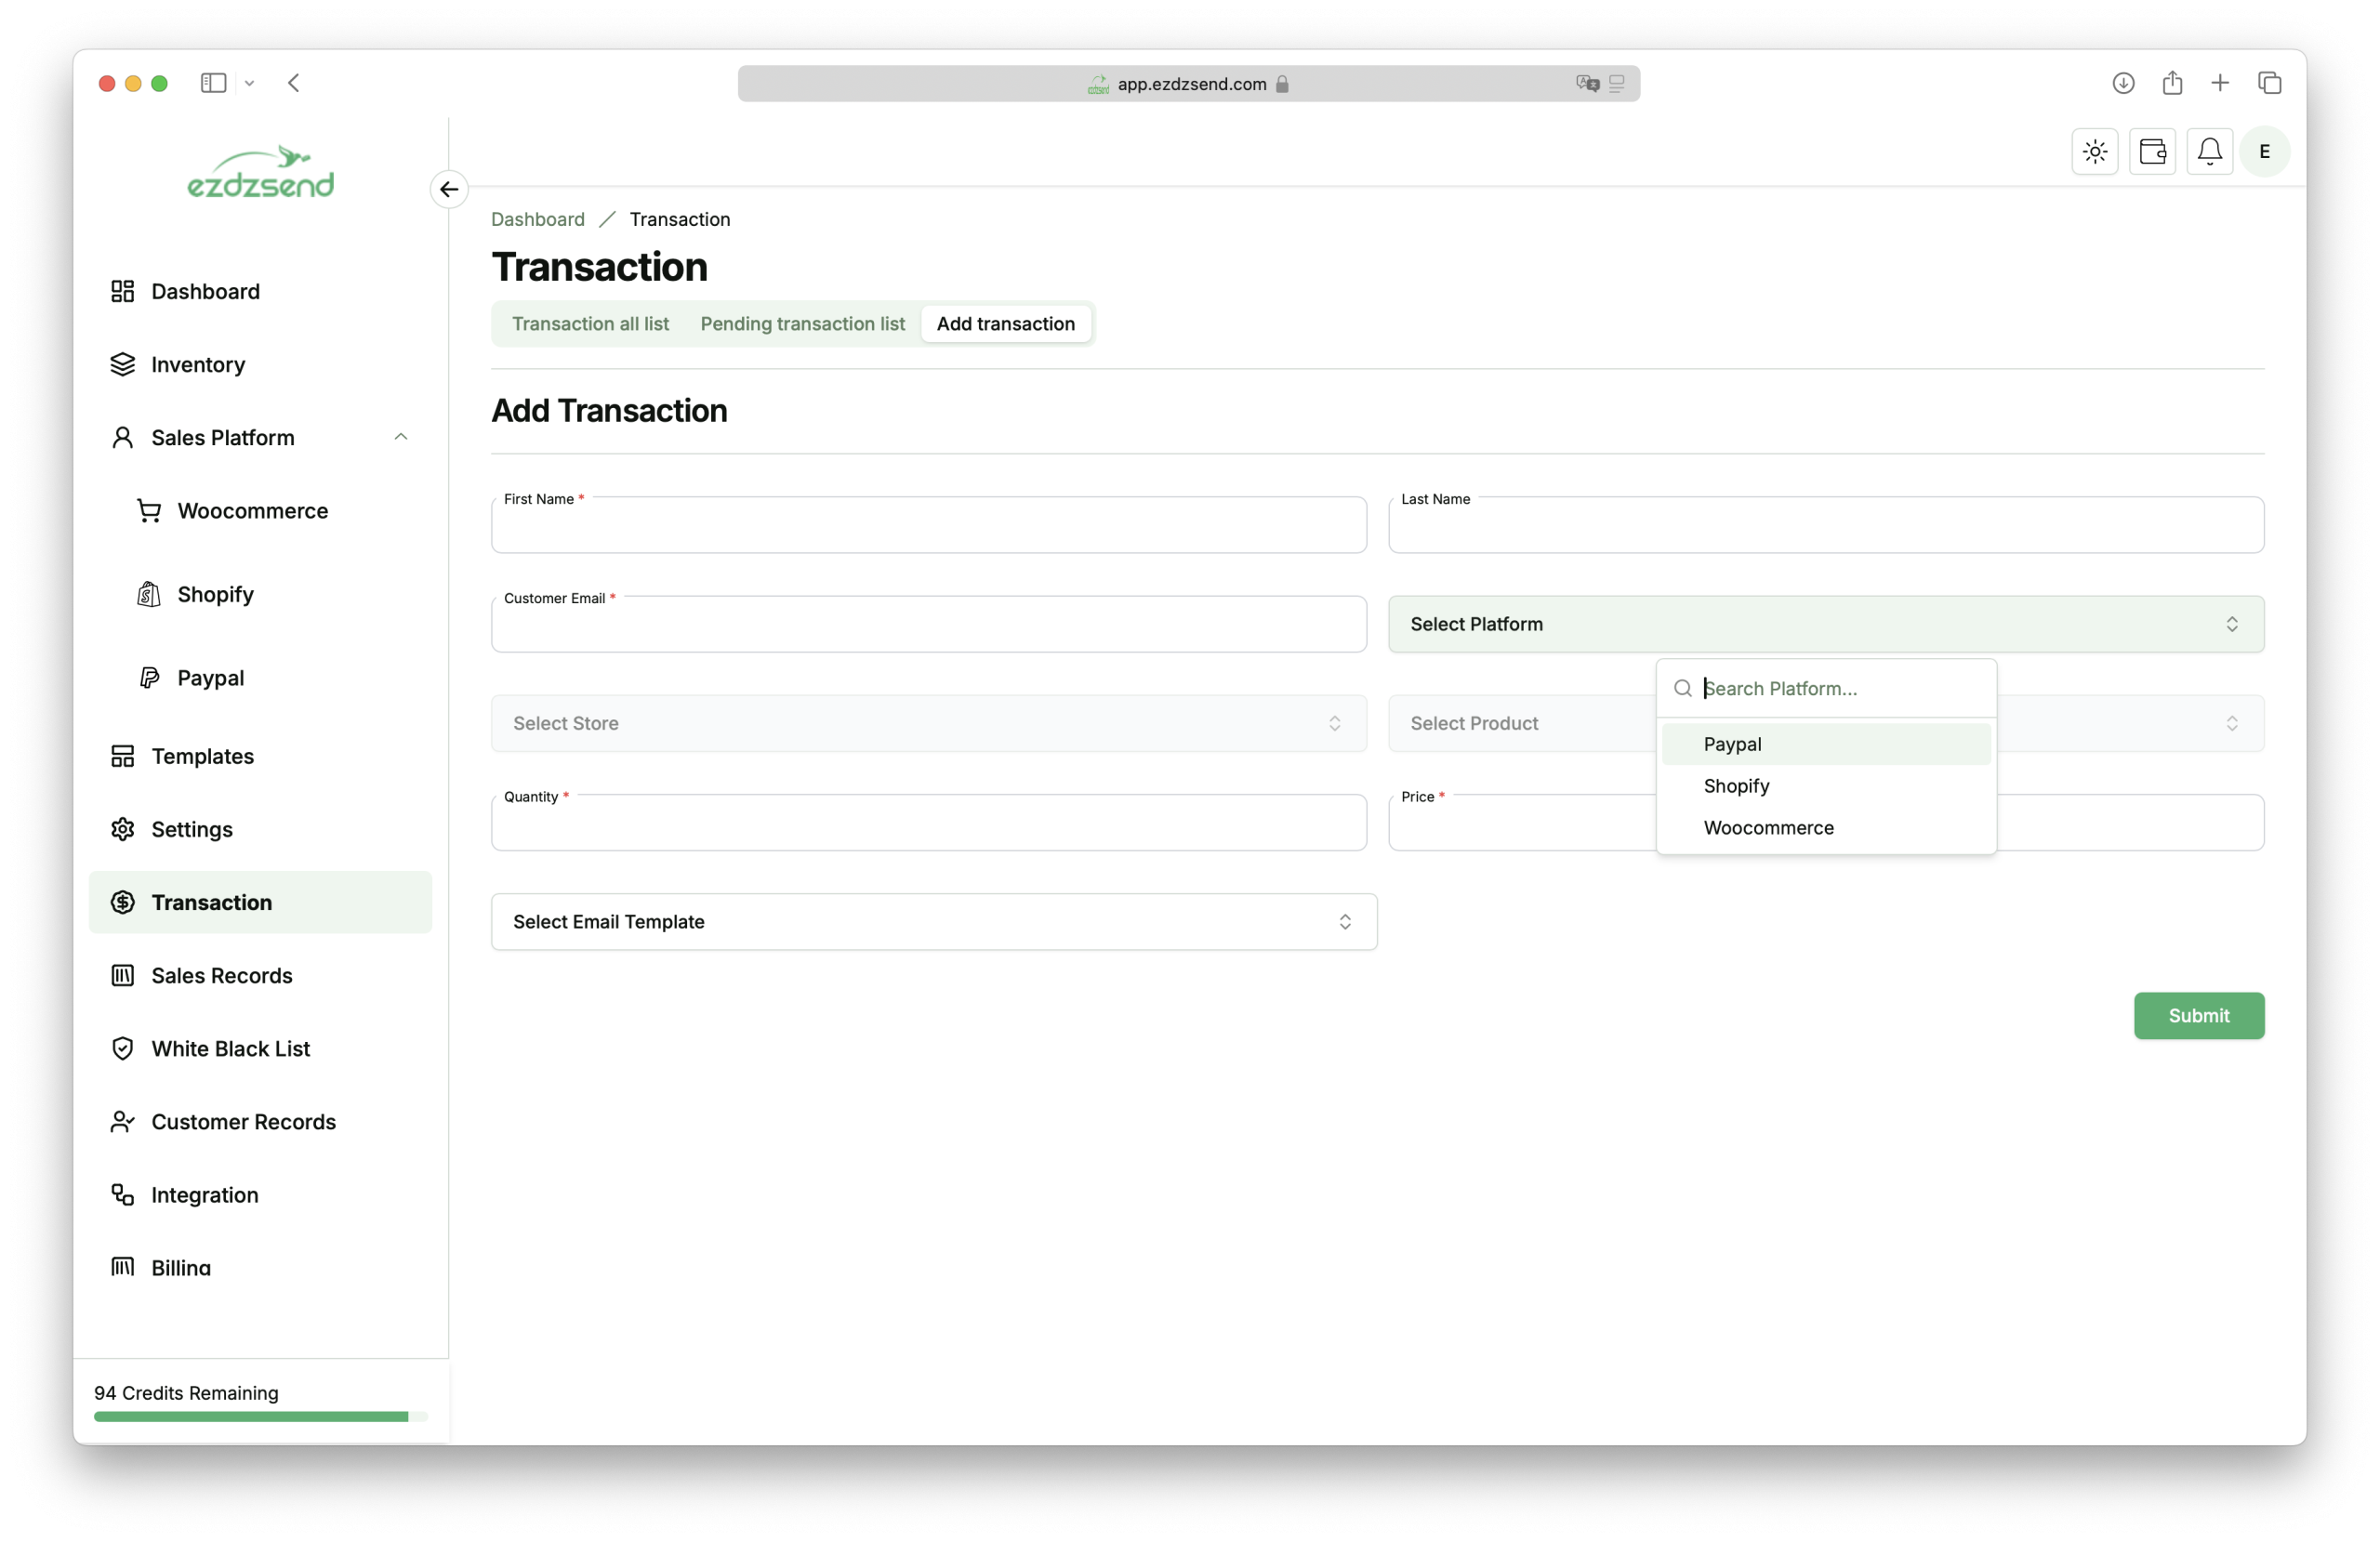Screen dimensions: 2380x1542
Task: Select Woocommerce from platform results
Action: coord(1768,827)
